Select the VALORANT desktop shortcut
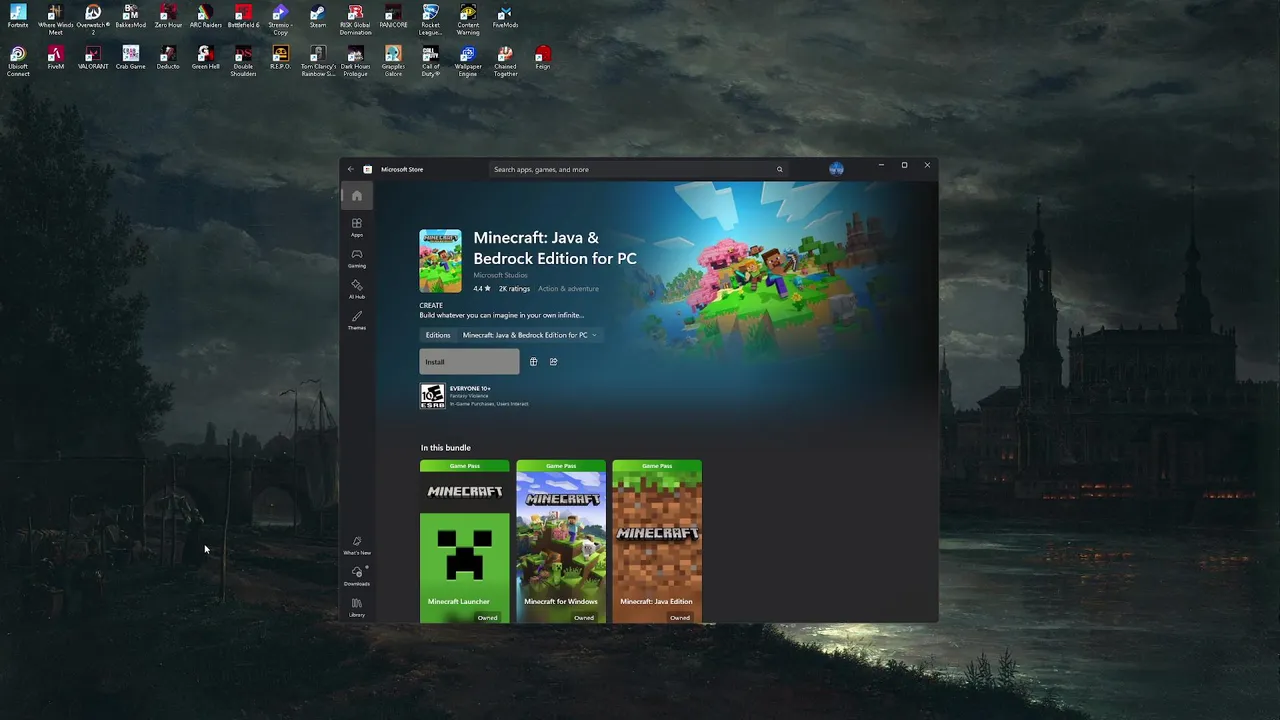Viewport: 1280px width, 720px height. 93,58
